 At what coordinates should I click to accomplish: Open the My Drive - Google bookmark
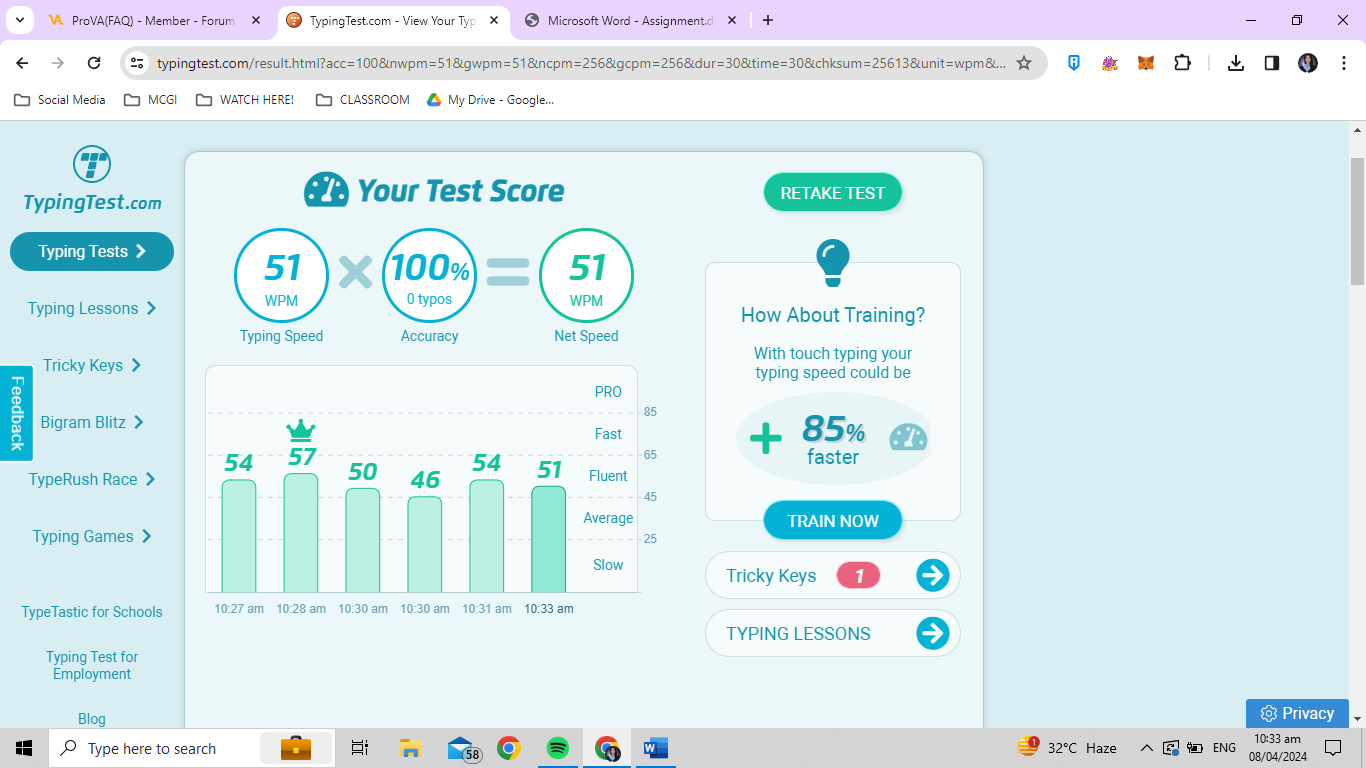click(490, 100)
